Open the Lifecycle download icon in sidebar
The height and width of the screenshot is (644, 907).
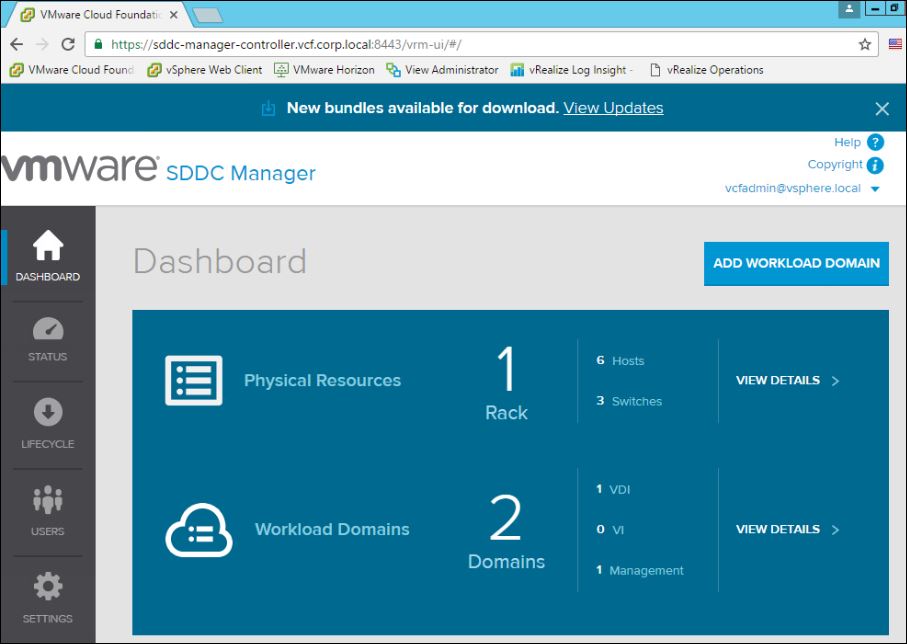48,412
